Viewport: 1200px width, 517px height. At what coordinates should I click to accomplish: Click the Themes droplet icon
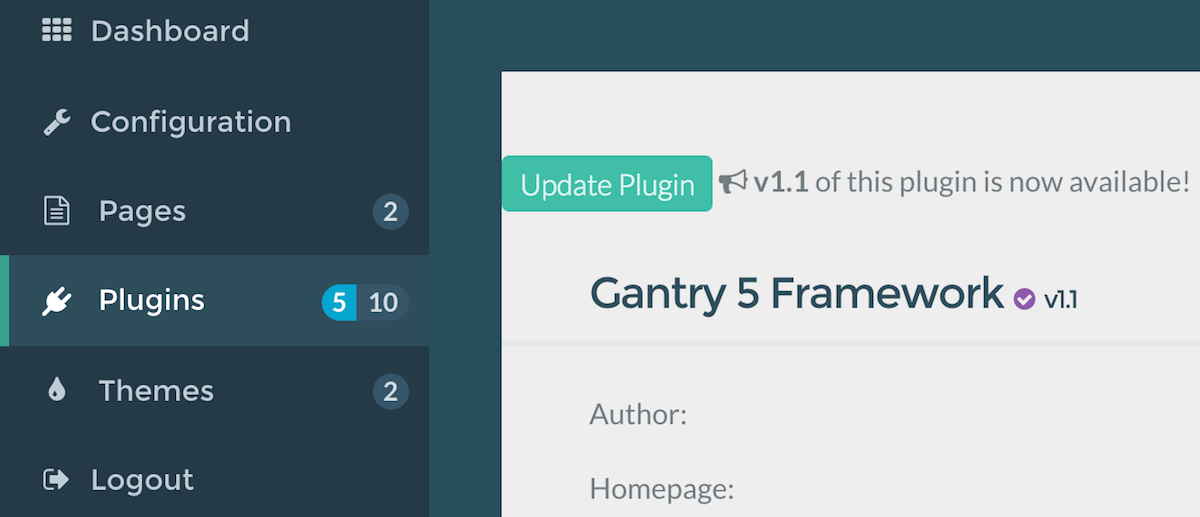[57, 390]
